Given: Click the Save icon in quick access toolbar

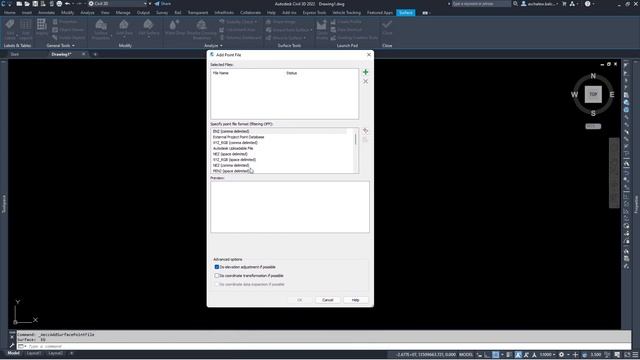Looking at the screenshot, I should (35, 4).
